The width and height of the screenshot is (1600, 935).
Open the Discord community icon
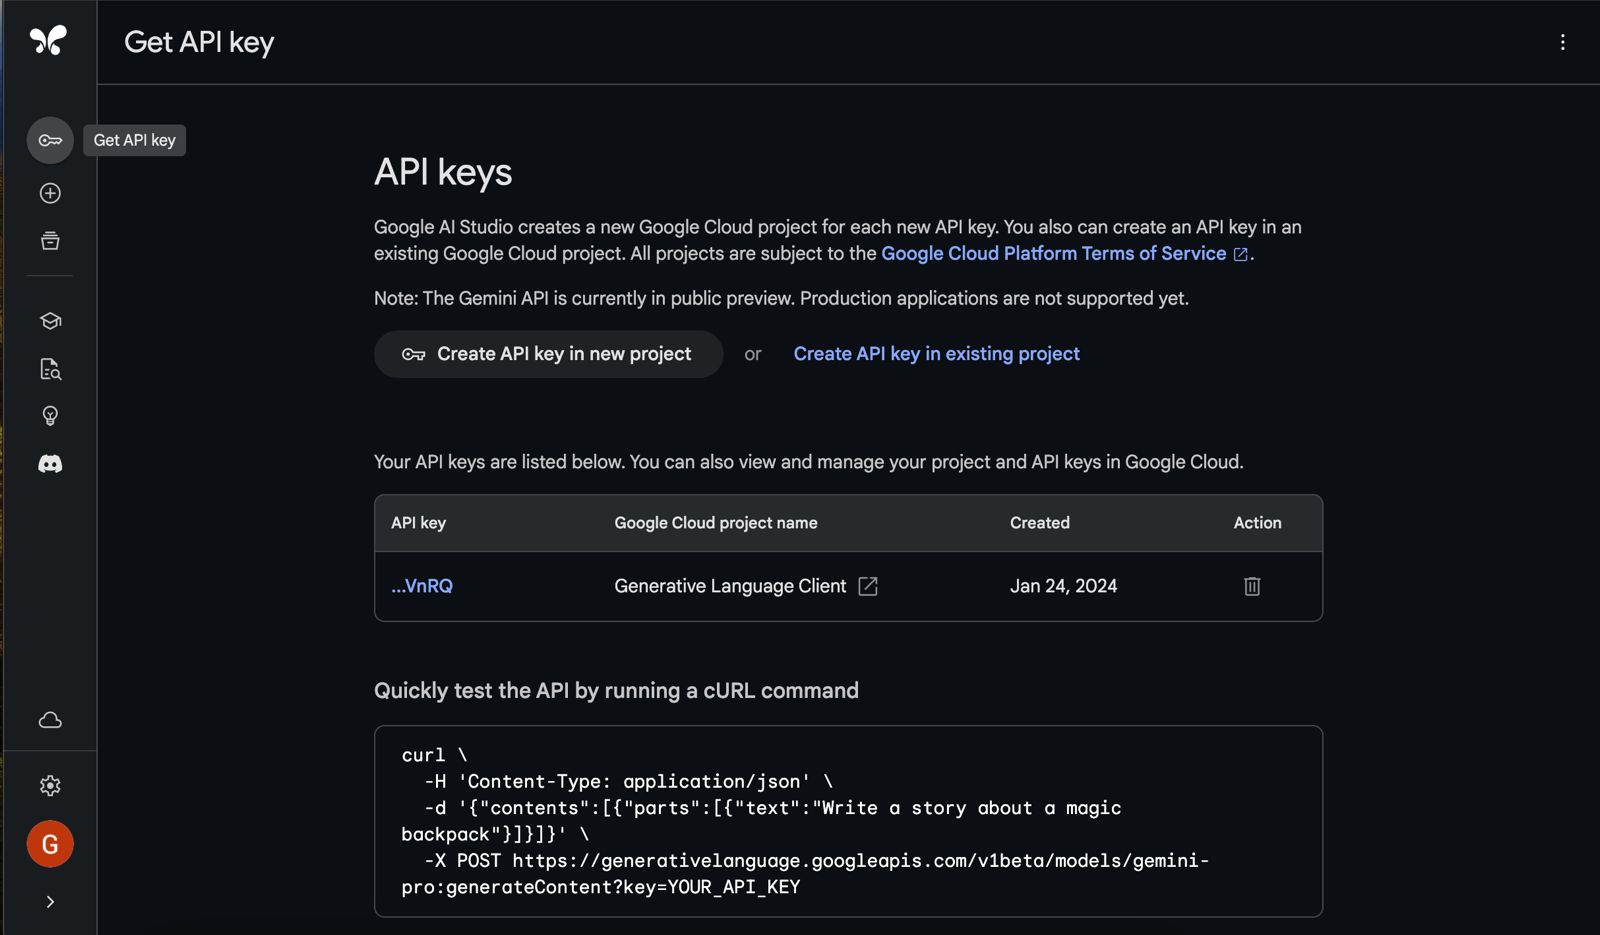coord(50,464)
